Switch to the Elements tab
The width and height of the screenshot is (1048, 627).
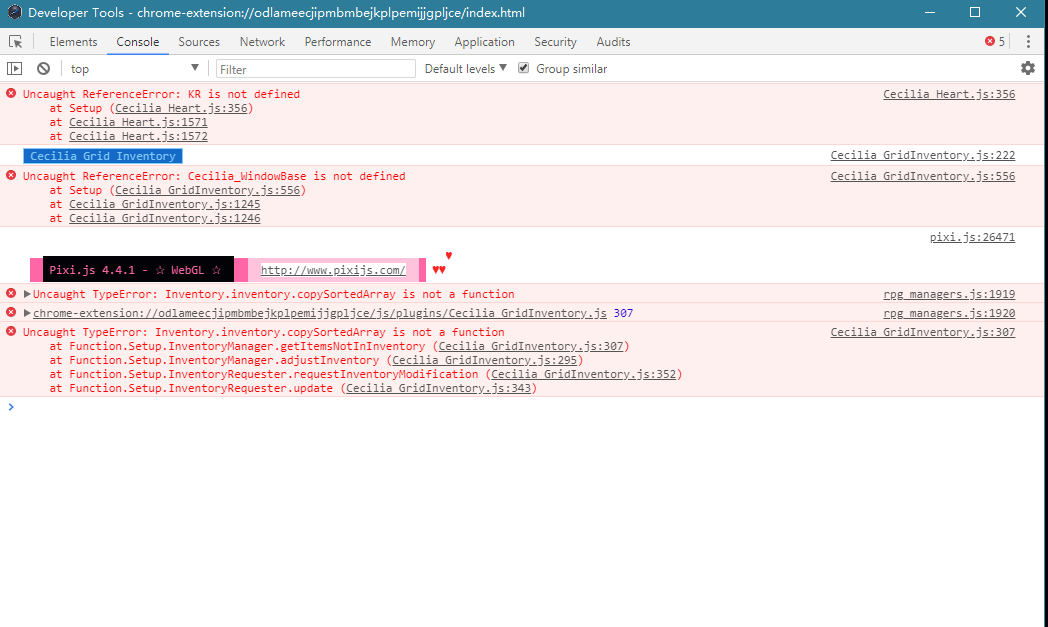tap(74, 41)
